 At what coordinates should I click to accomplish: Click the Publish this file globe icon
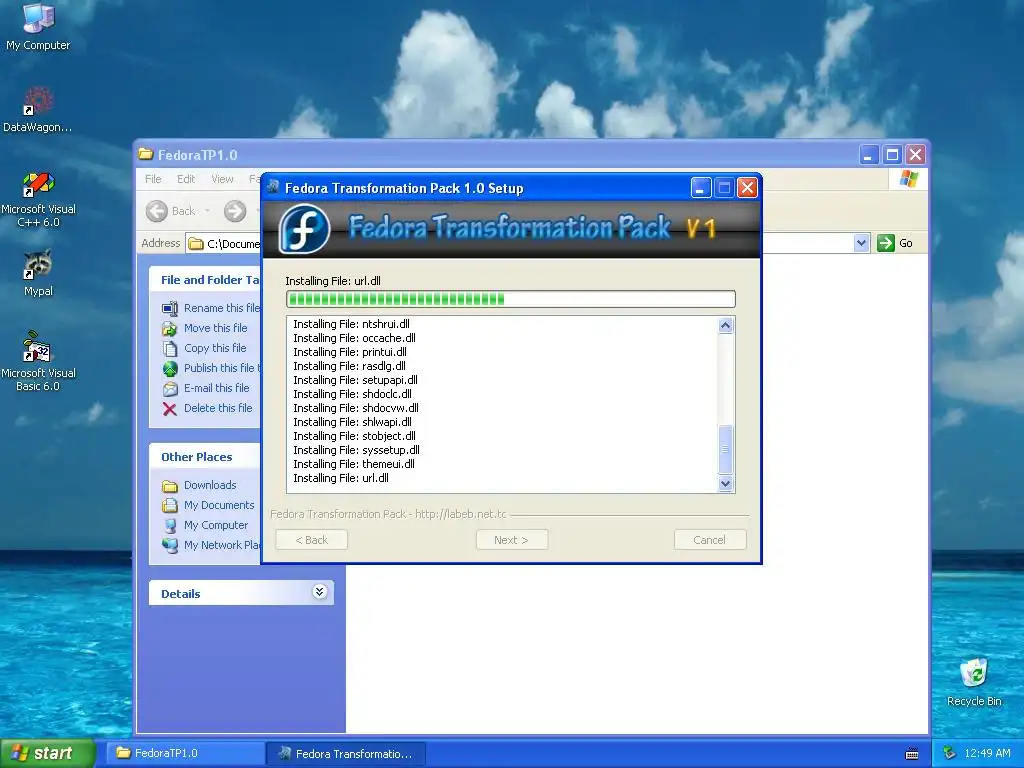pos(170,368)
